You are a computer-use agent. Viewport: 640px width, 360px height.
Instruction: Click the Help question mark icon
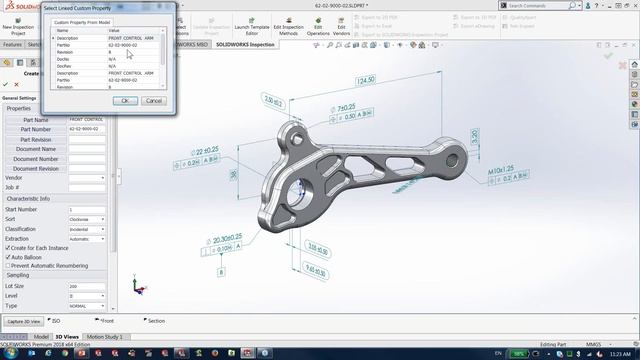pos(596,6)
